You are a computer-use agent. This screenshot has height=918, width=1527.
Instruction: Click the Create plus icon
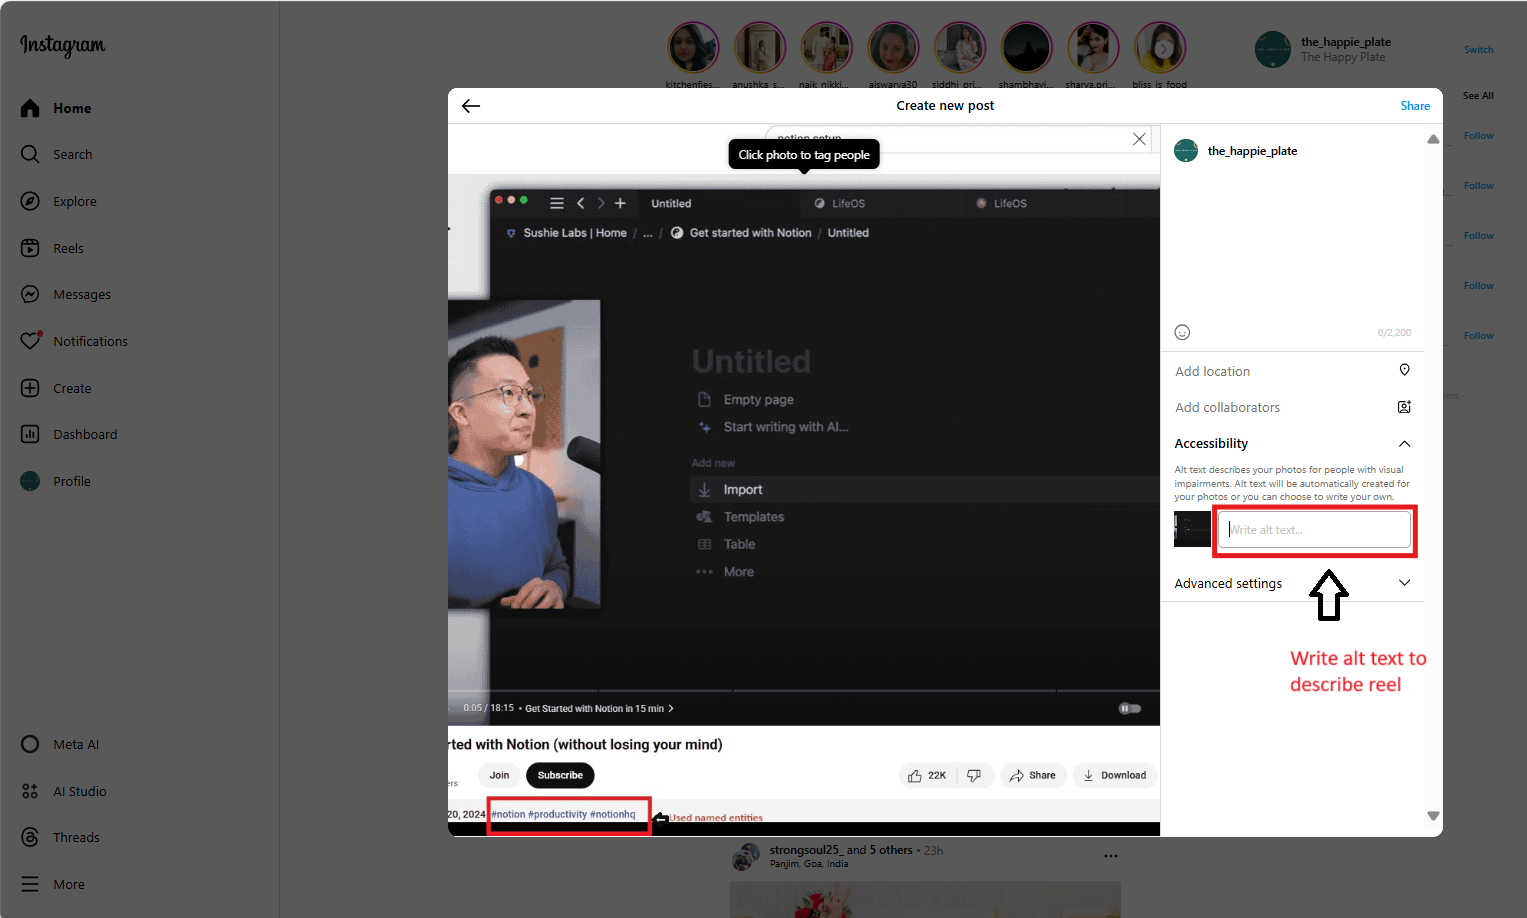tap(30, 388)
